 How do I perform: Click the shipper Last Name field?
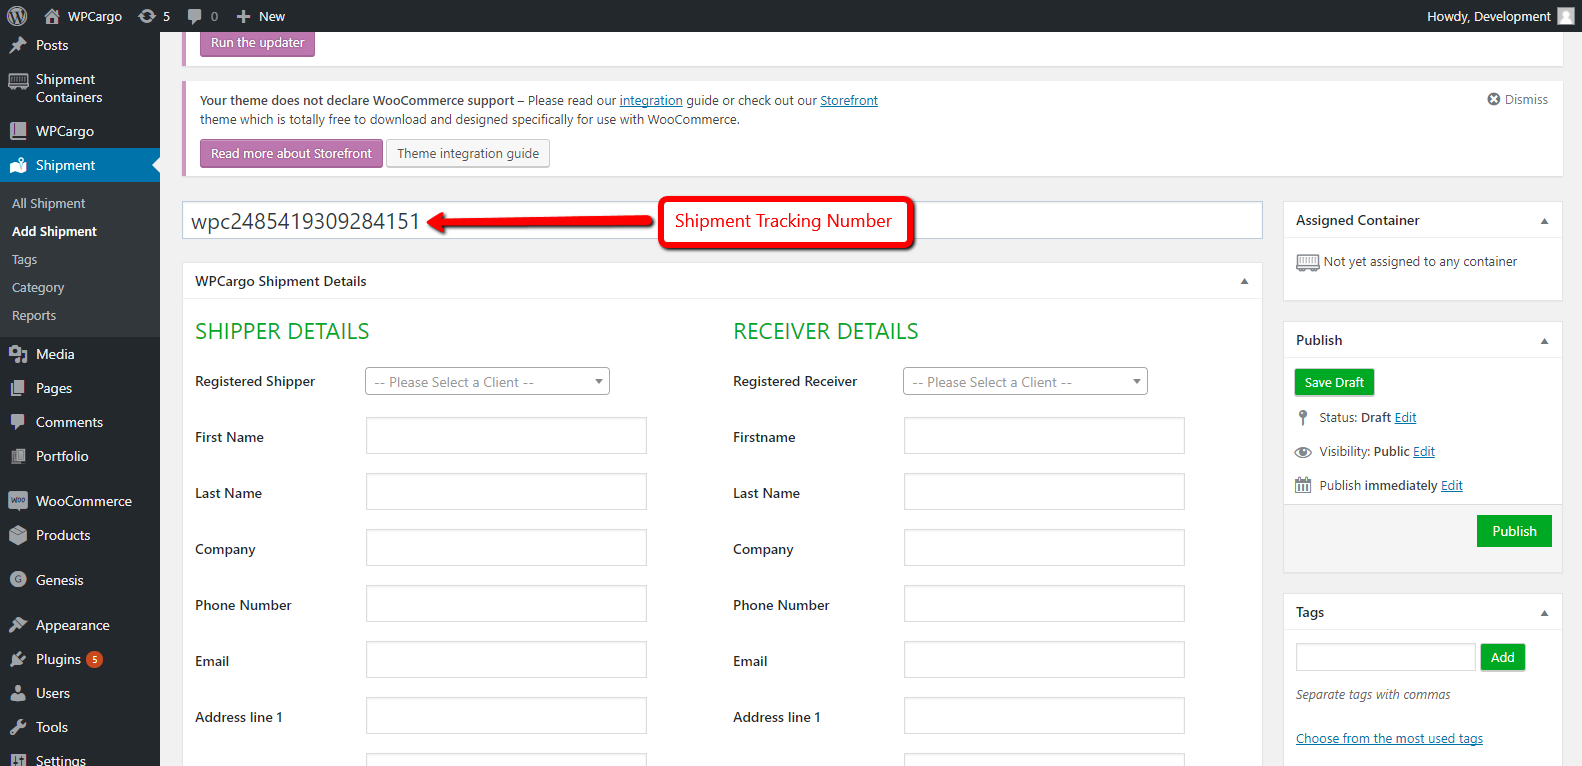click(506, 492)
